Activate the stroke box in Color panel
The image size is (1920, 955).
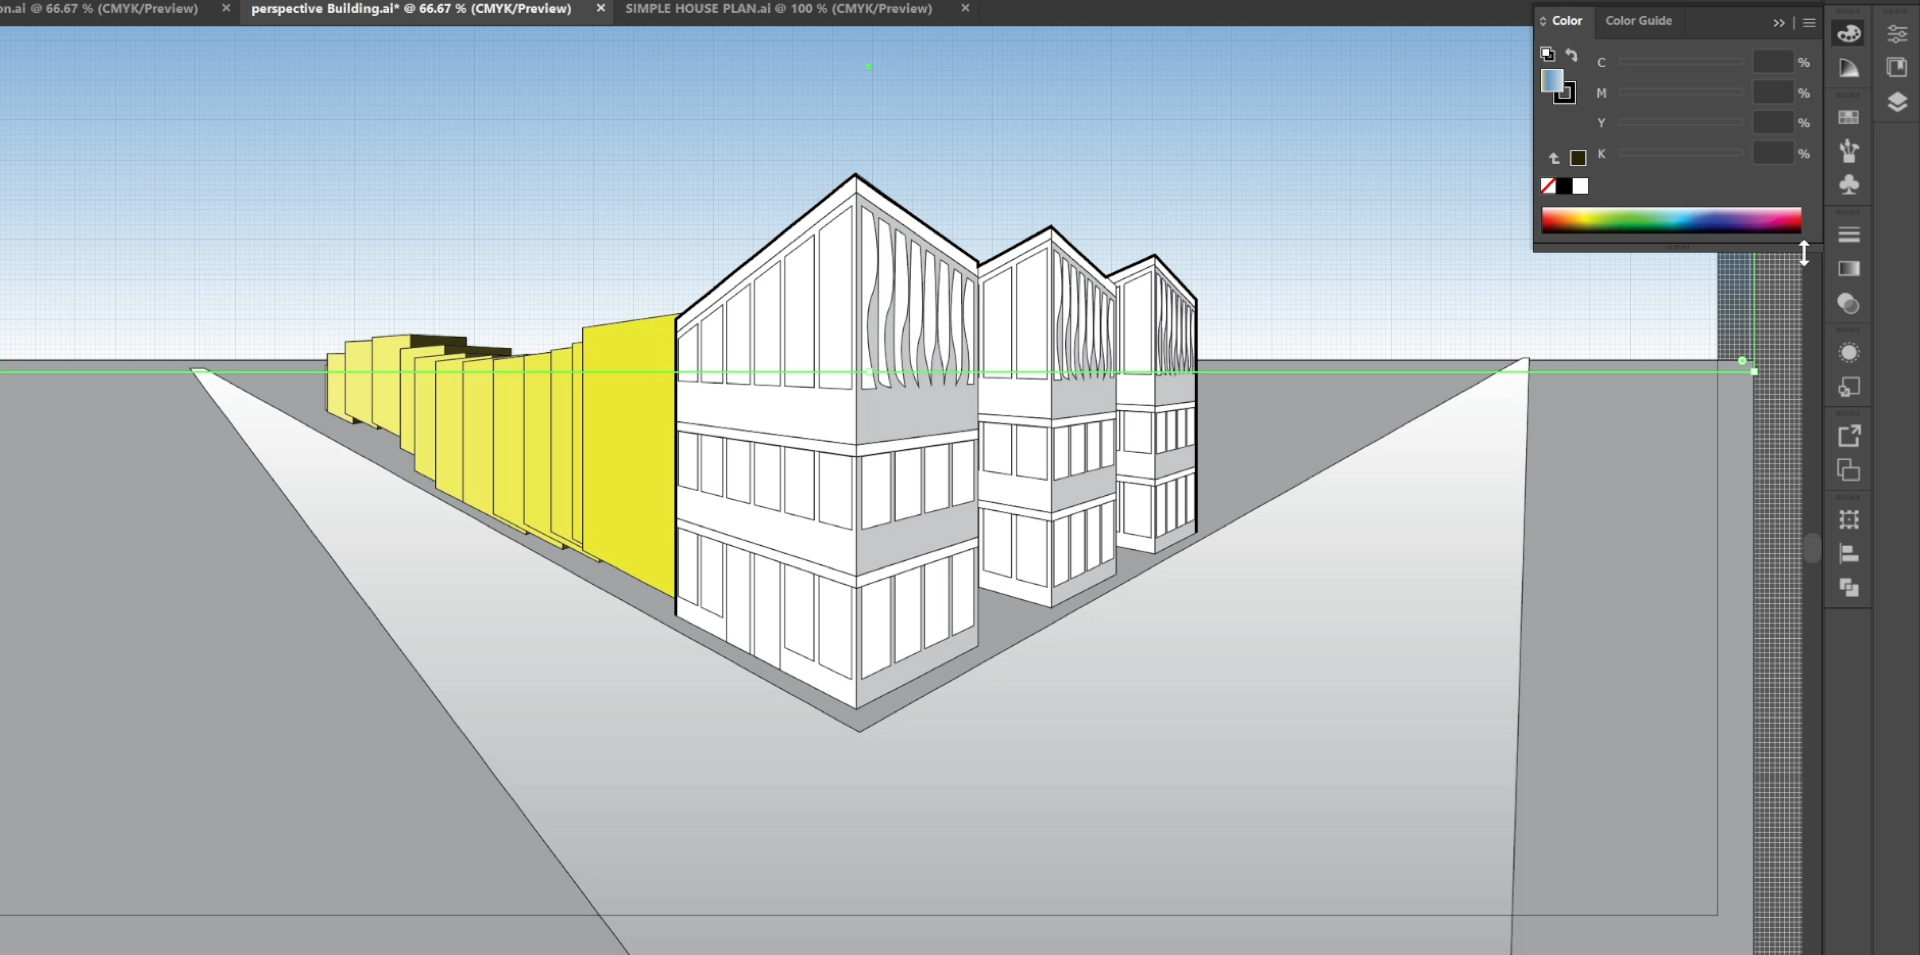[1566, 93]
